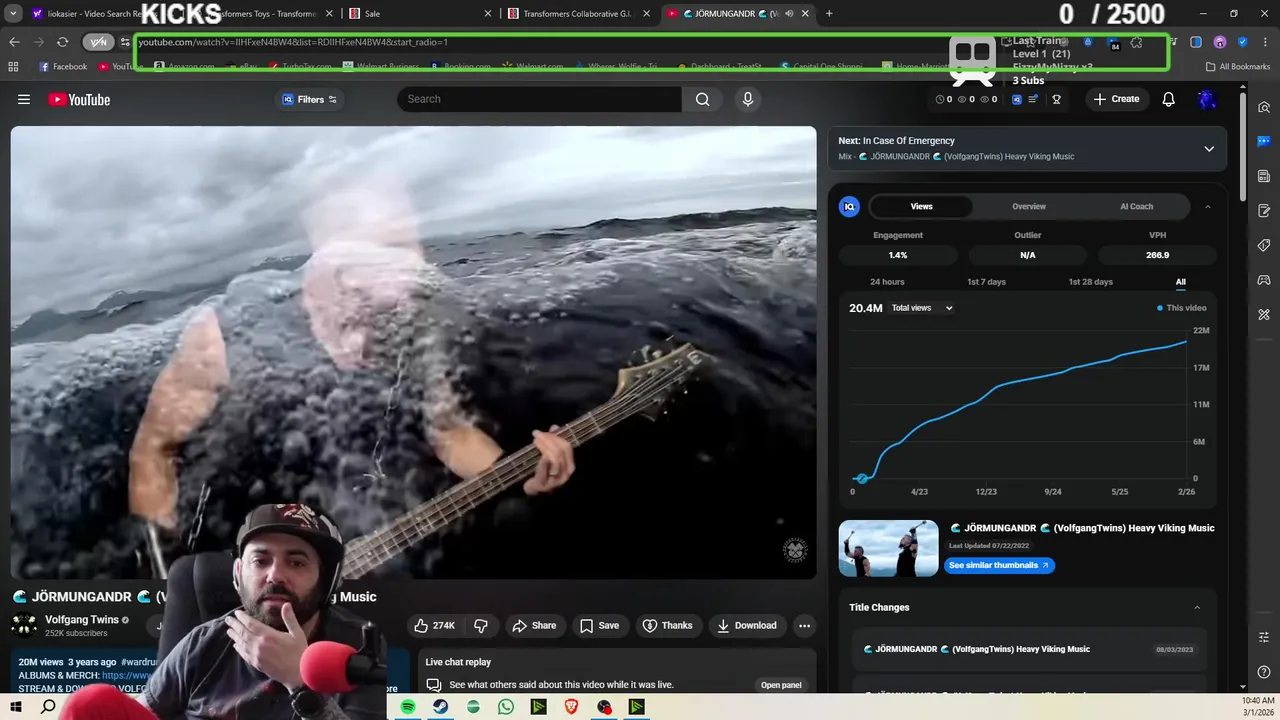
Task: Open the Total views dropdown
Action: 921,308
